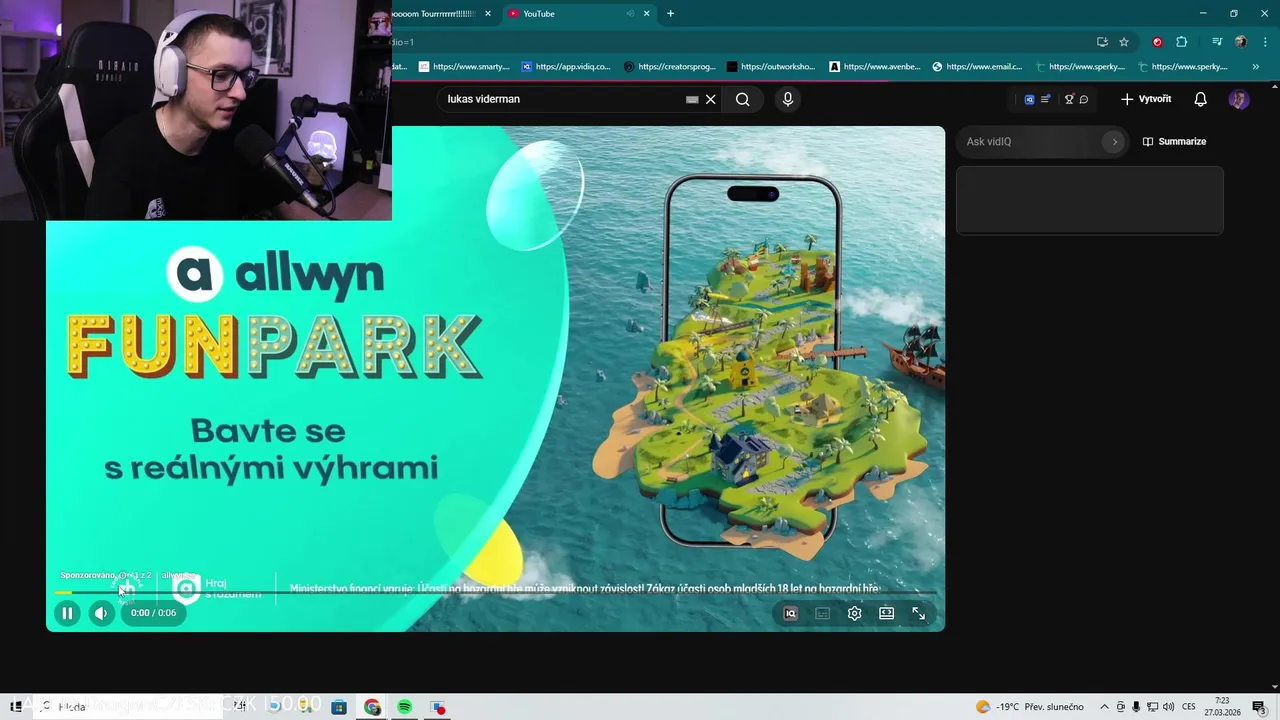
Task: Open the YouTube account avatar menu
Action: (1239, 99)
